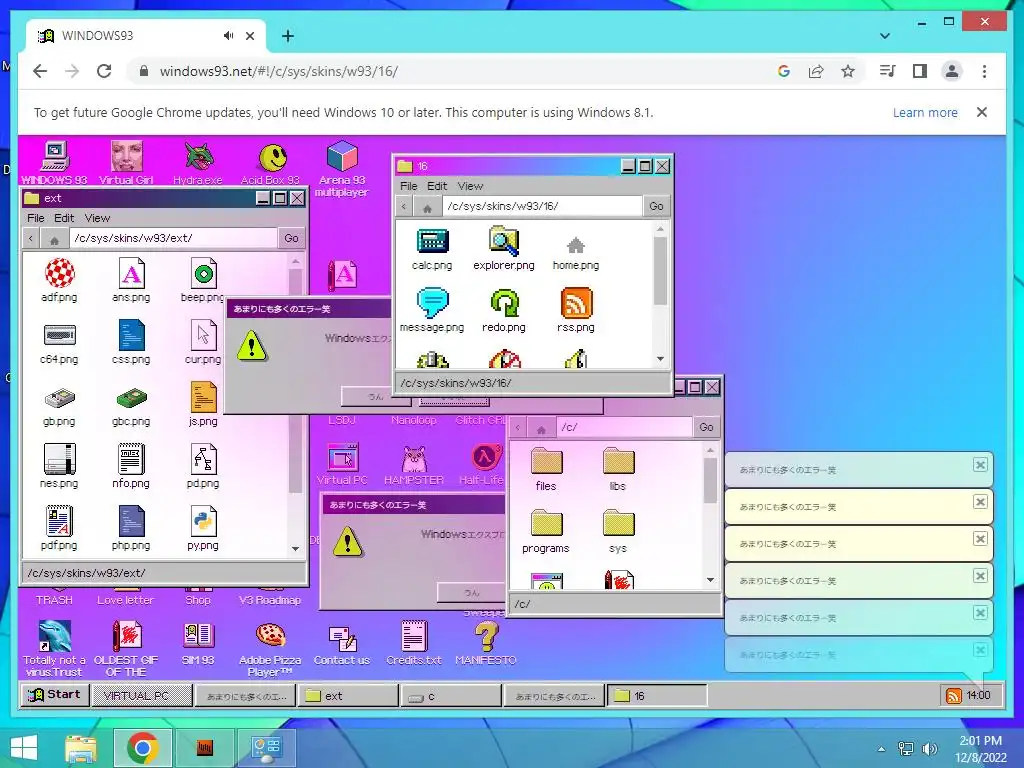Open View menu in ext window
The height and width of the screenshot is (768, 1024).
coord(97,218)
